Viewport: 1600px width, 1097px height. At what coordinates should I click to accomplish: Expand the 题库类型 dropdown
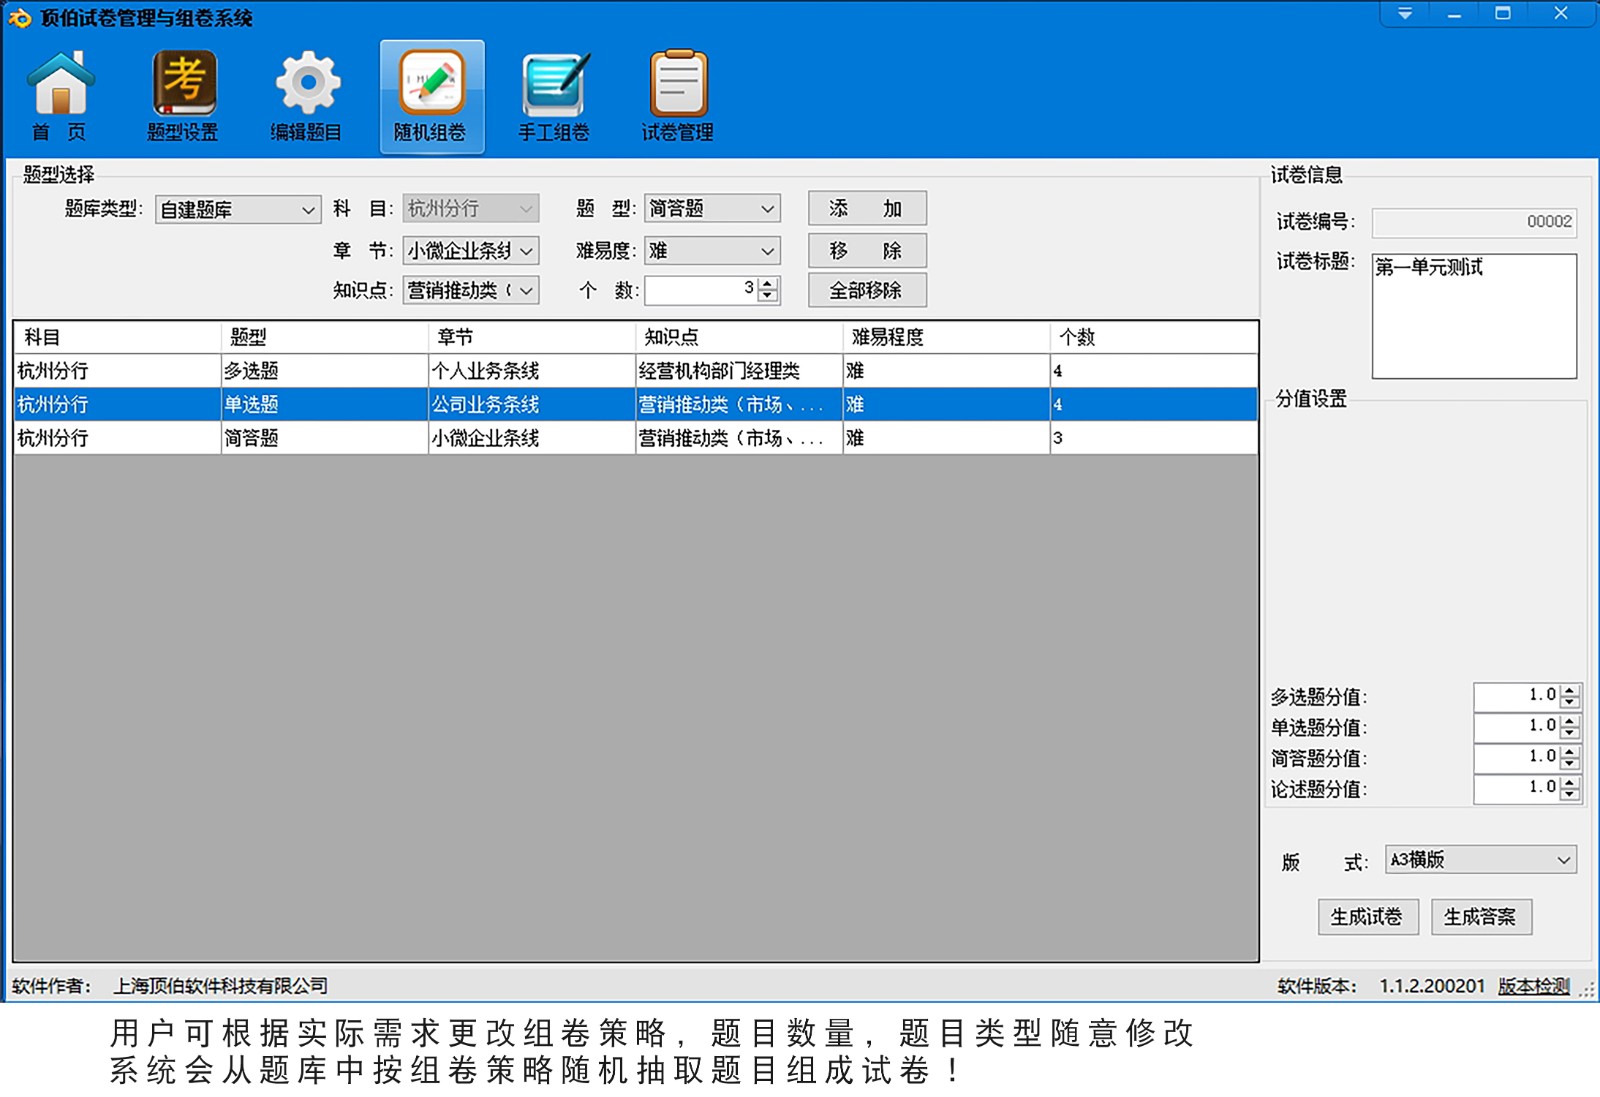[x=308, y=210]
